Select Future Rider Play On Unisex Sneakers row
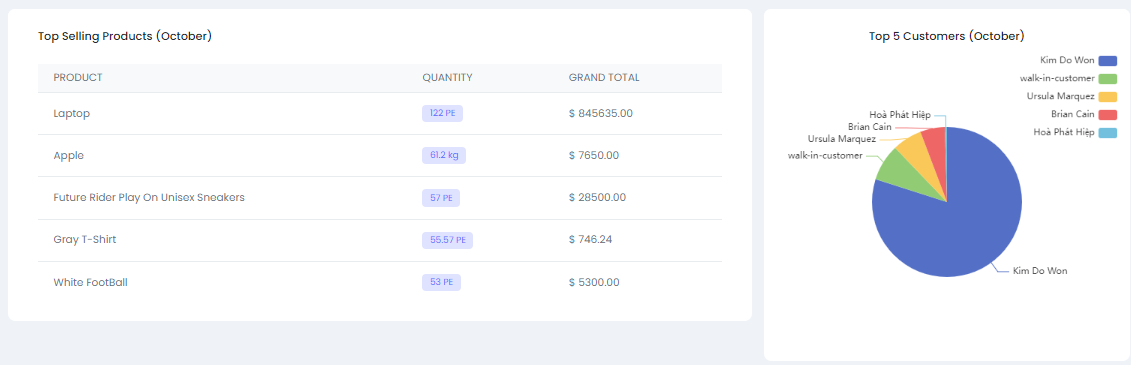This screenshot has height=365, width=1131. pyautogui.click(x=379, y=198)
